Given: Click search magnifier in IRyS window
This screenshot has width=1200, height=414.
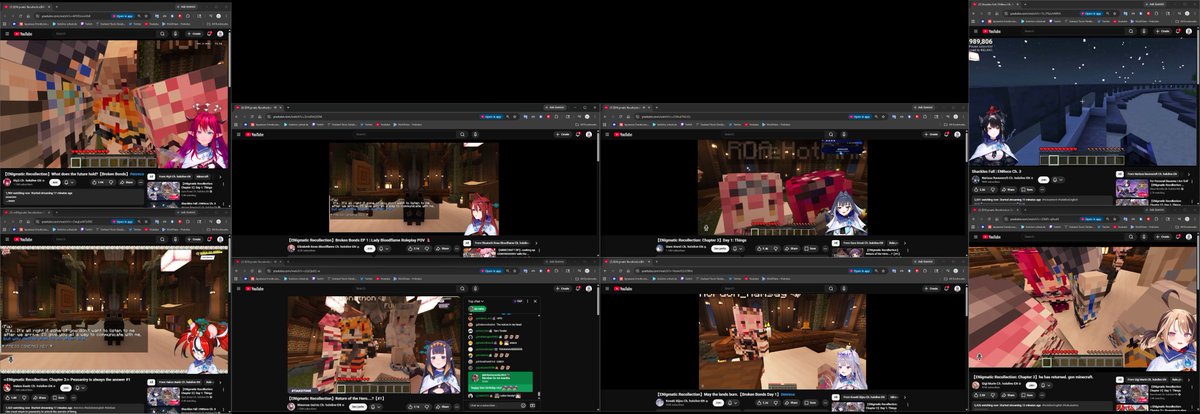Looking at the screenshot, I should pos(162,34).
